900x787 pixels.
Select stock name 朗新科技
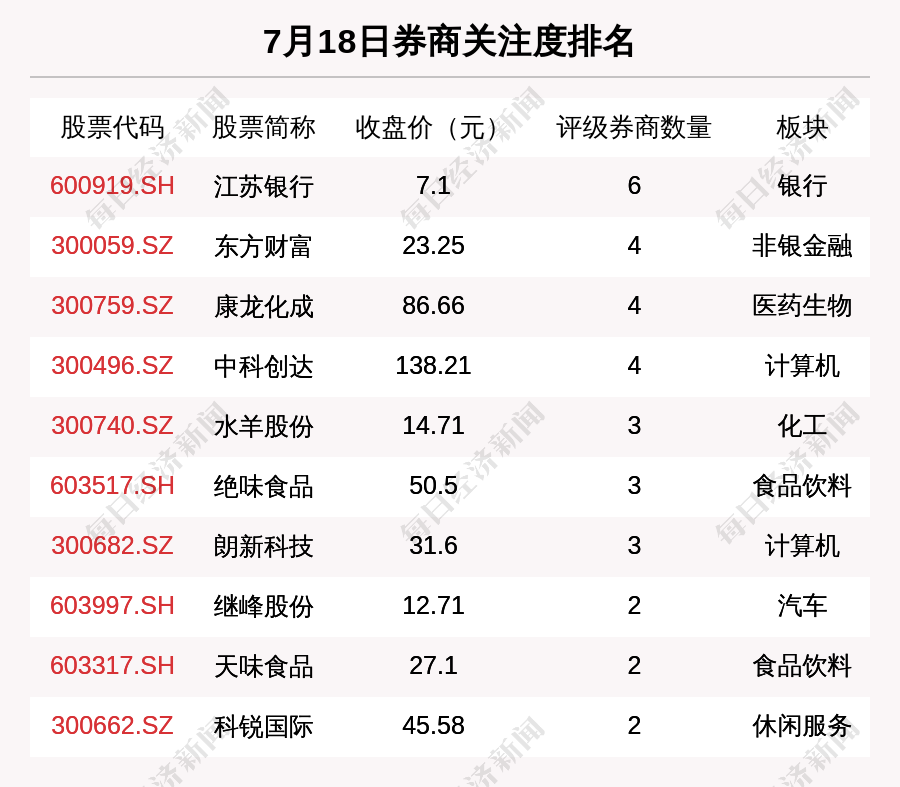pyautogui.click(x=263, y=547)
